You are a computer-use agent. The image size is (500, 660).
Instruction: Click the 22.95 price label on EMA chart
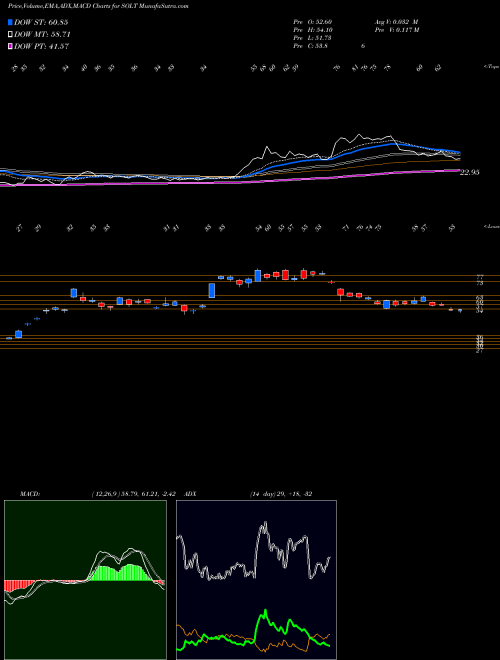[470, 172]
